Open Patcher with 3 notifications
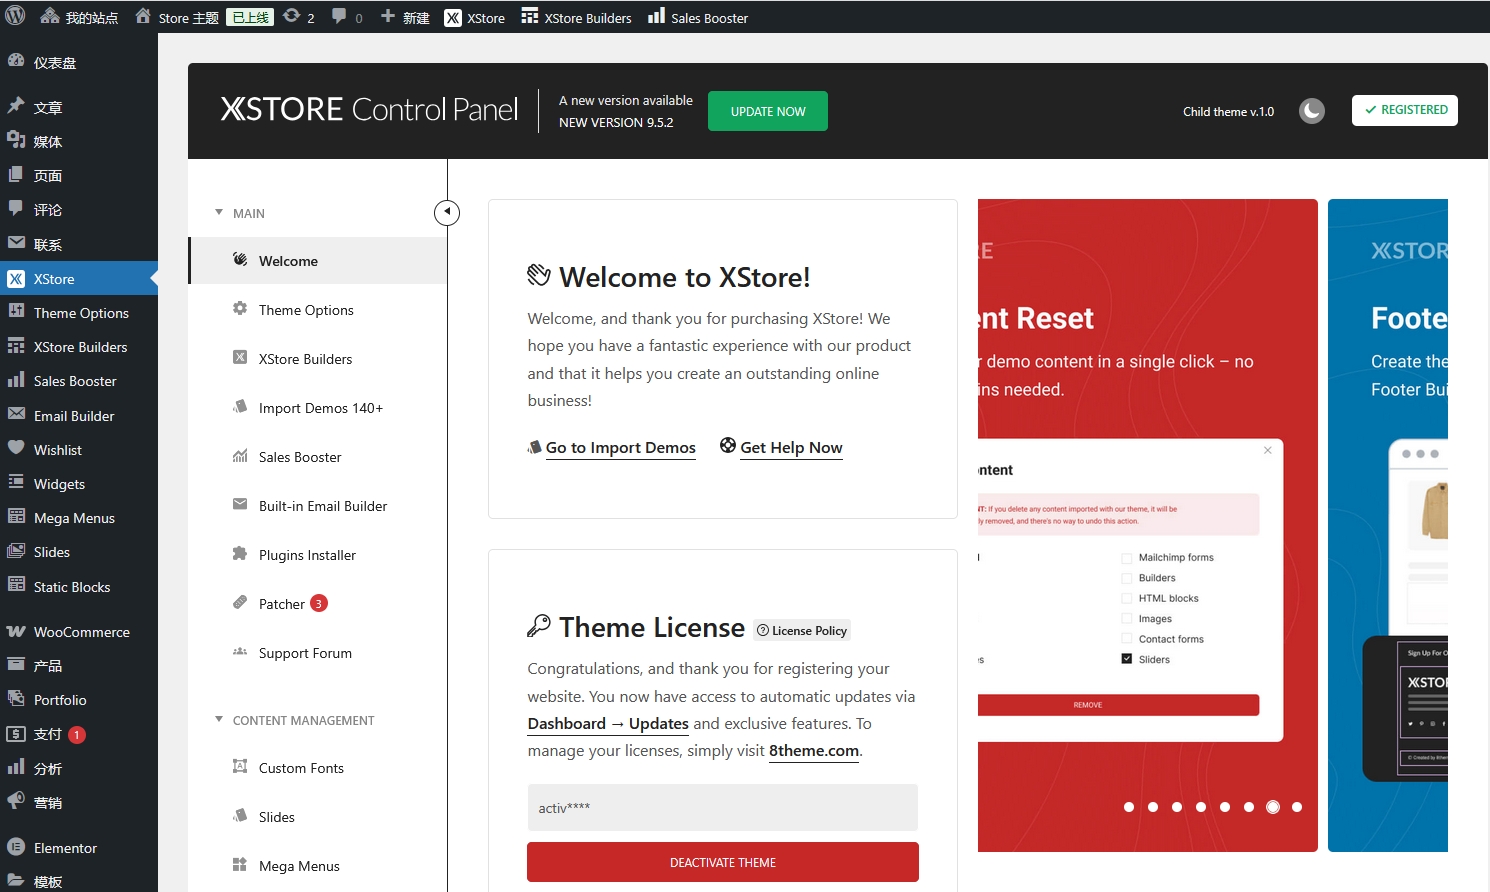The width and height of the screenshot is (1490, 892). (x=318, y=604)
